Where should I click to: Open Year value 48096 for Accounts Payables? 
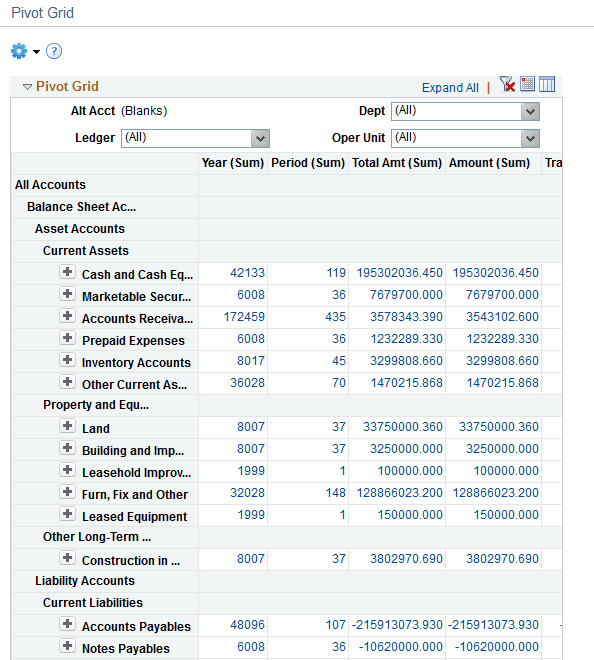248,625
